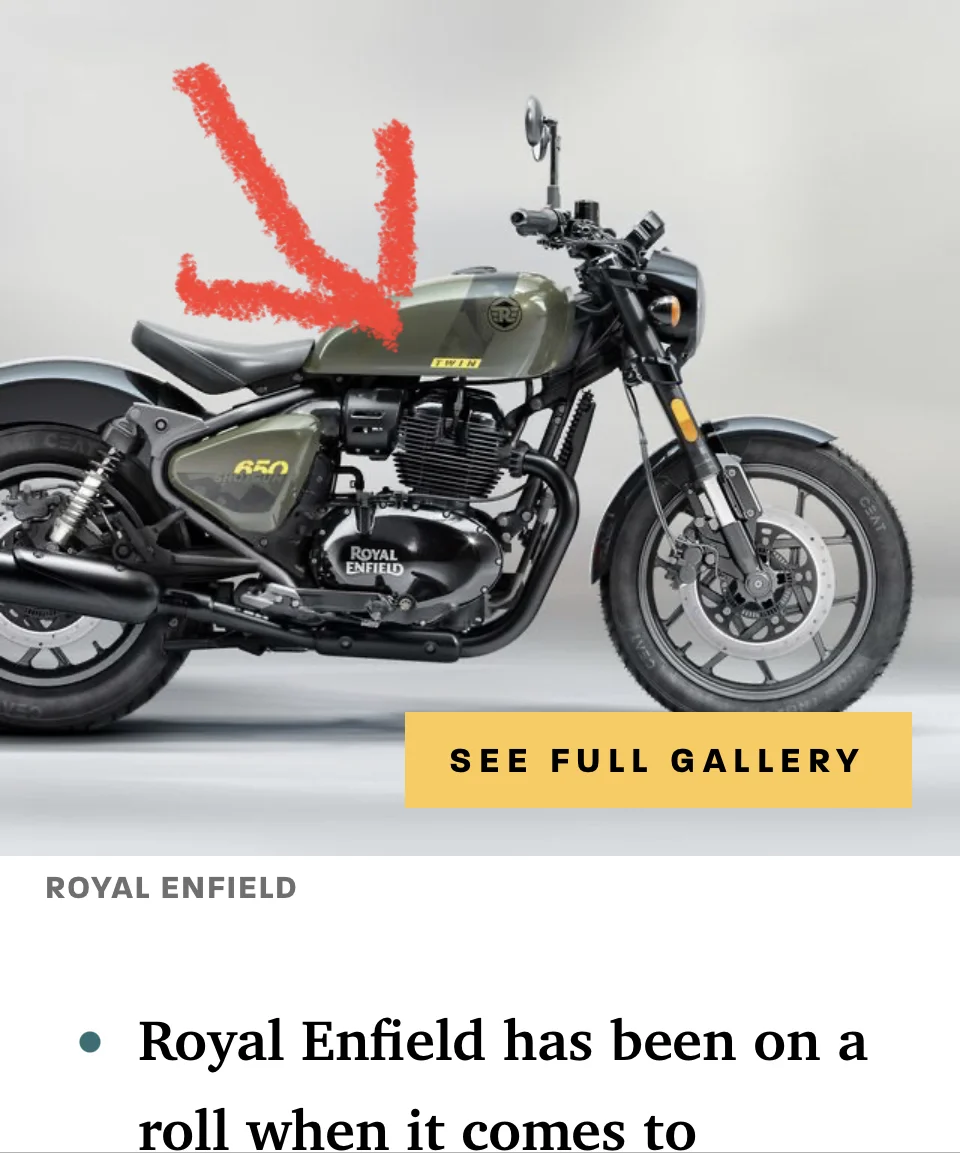Click the left handlebar grip
This screenshot has width=960, height=1153.
(x=529, y=218)
